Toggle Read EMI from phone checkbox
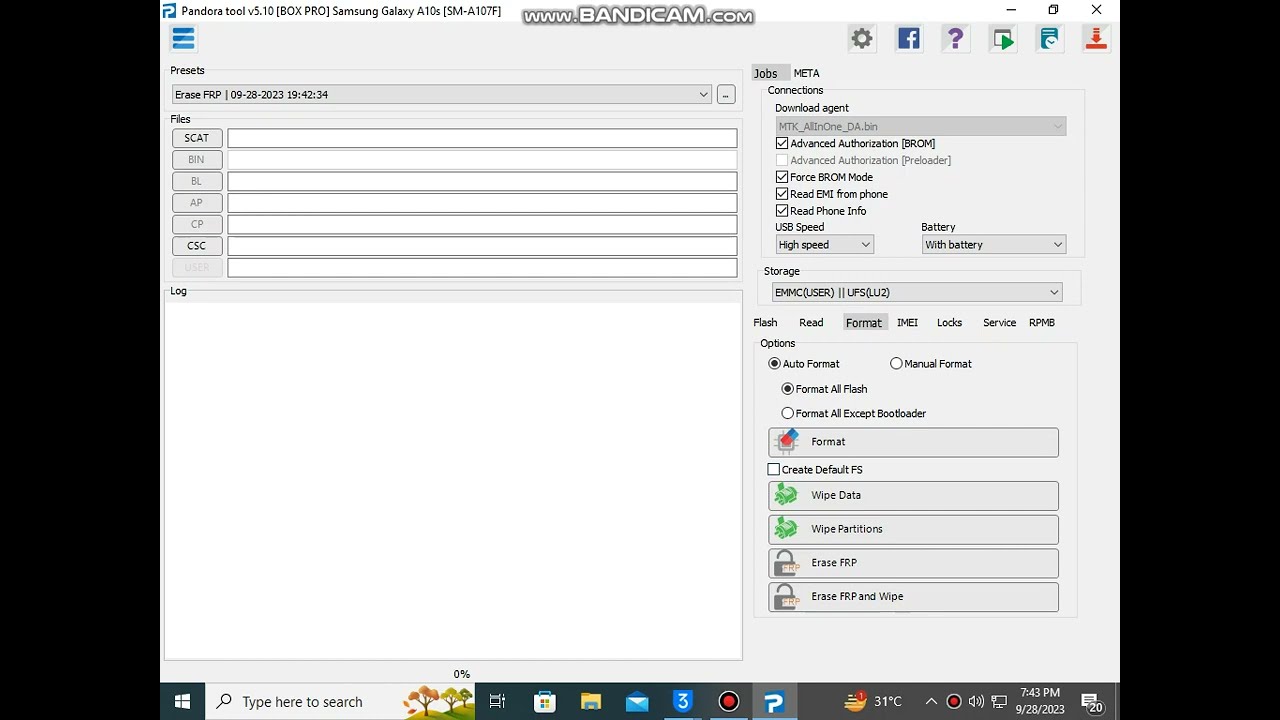The width and height of the screenshot is (1280, 720). [782, 195]
